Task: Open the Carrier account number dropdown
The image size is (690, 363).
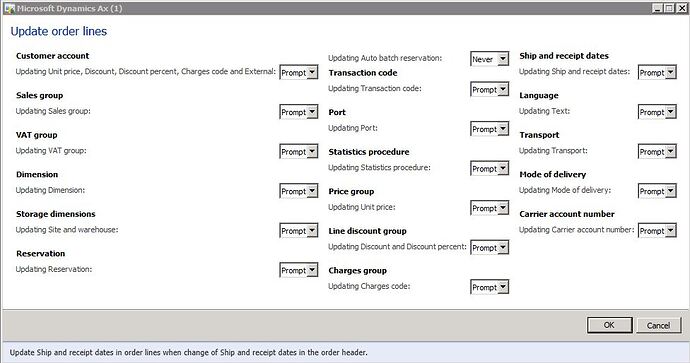Action: click(657, 231)
